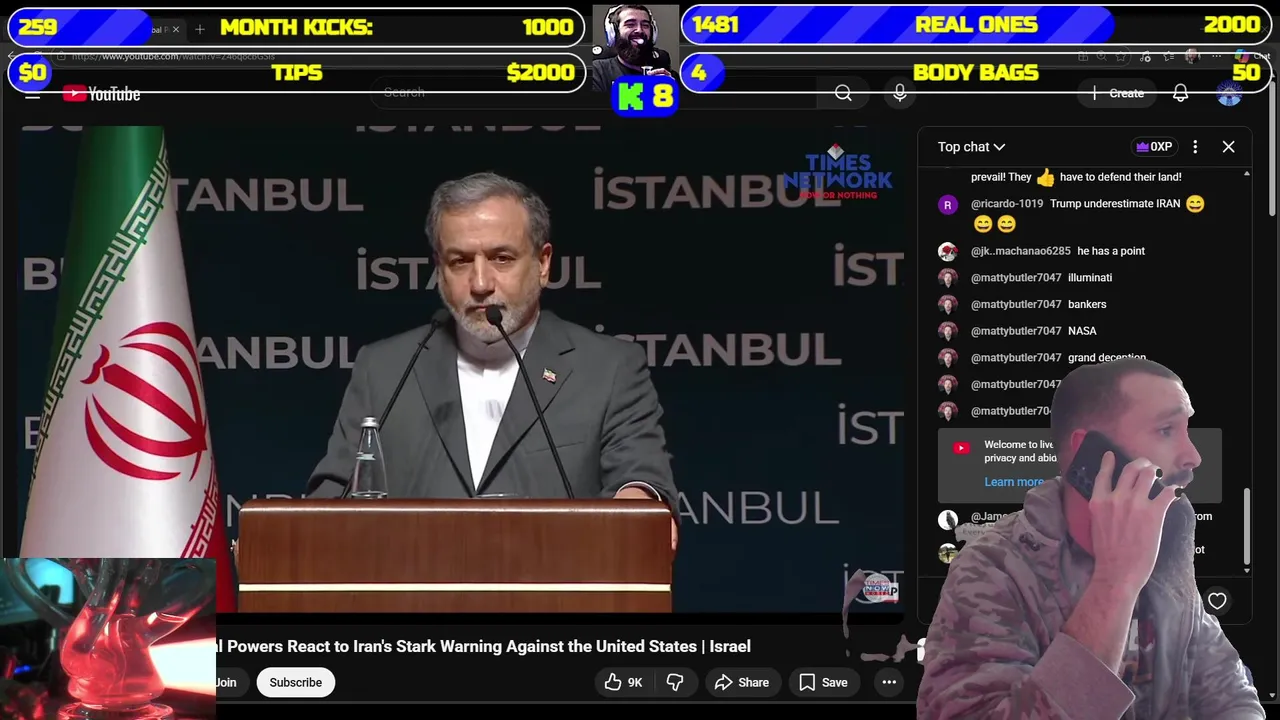Start voice search with microphone icon
The width and height of the screenshot is (1280, 720).
coord(900,93)
